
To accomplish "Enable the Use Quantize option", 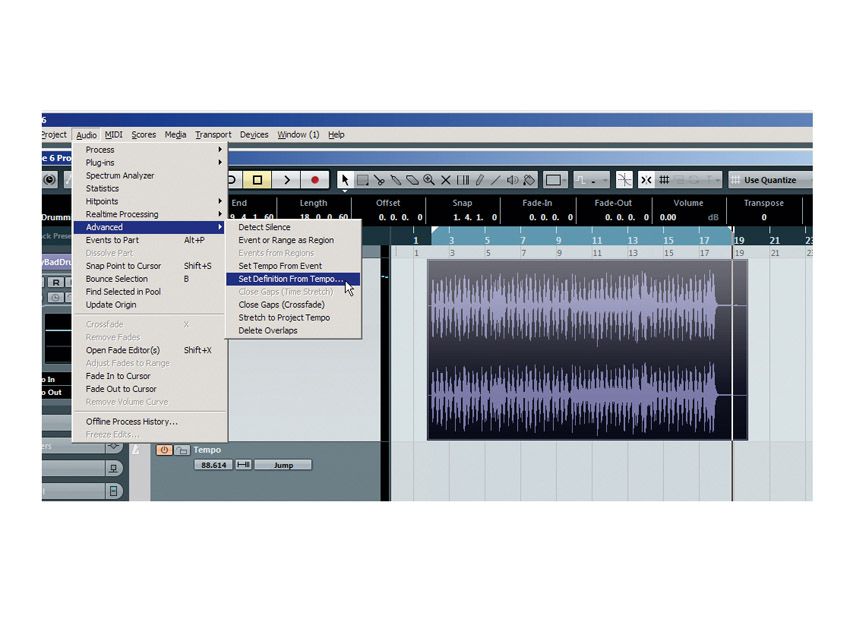I will click(770, 180).
